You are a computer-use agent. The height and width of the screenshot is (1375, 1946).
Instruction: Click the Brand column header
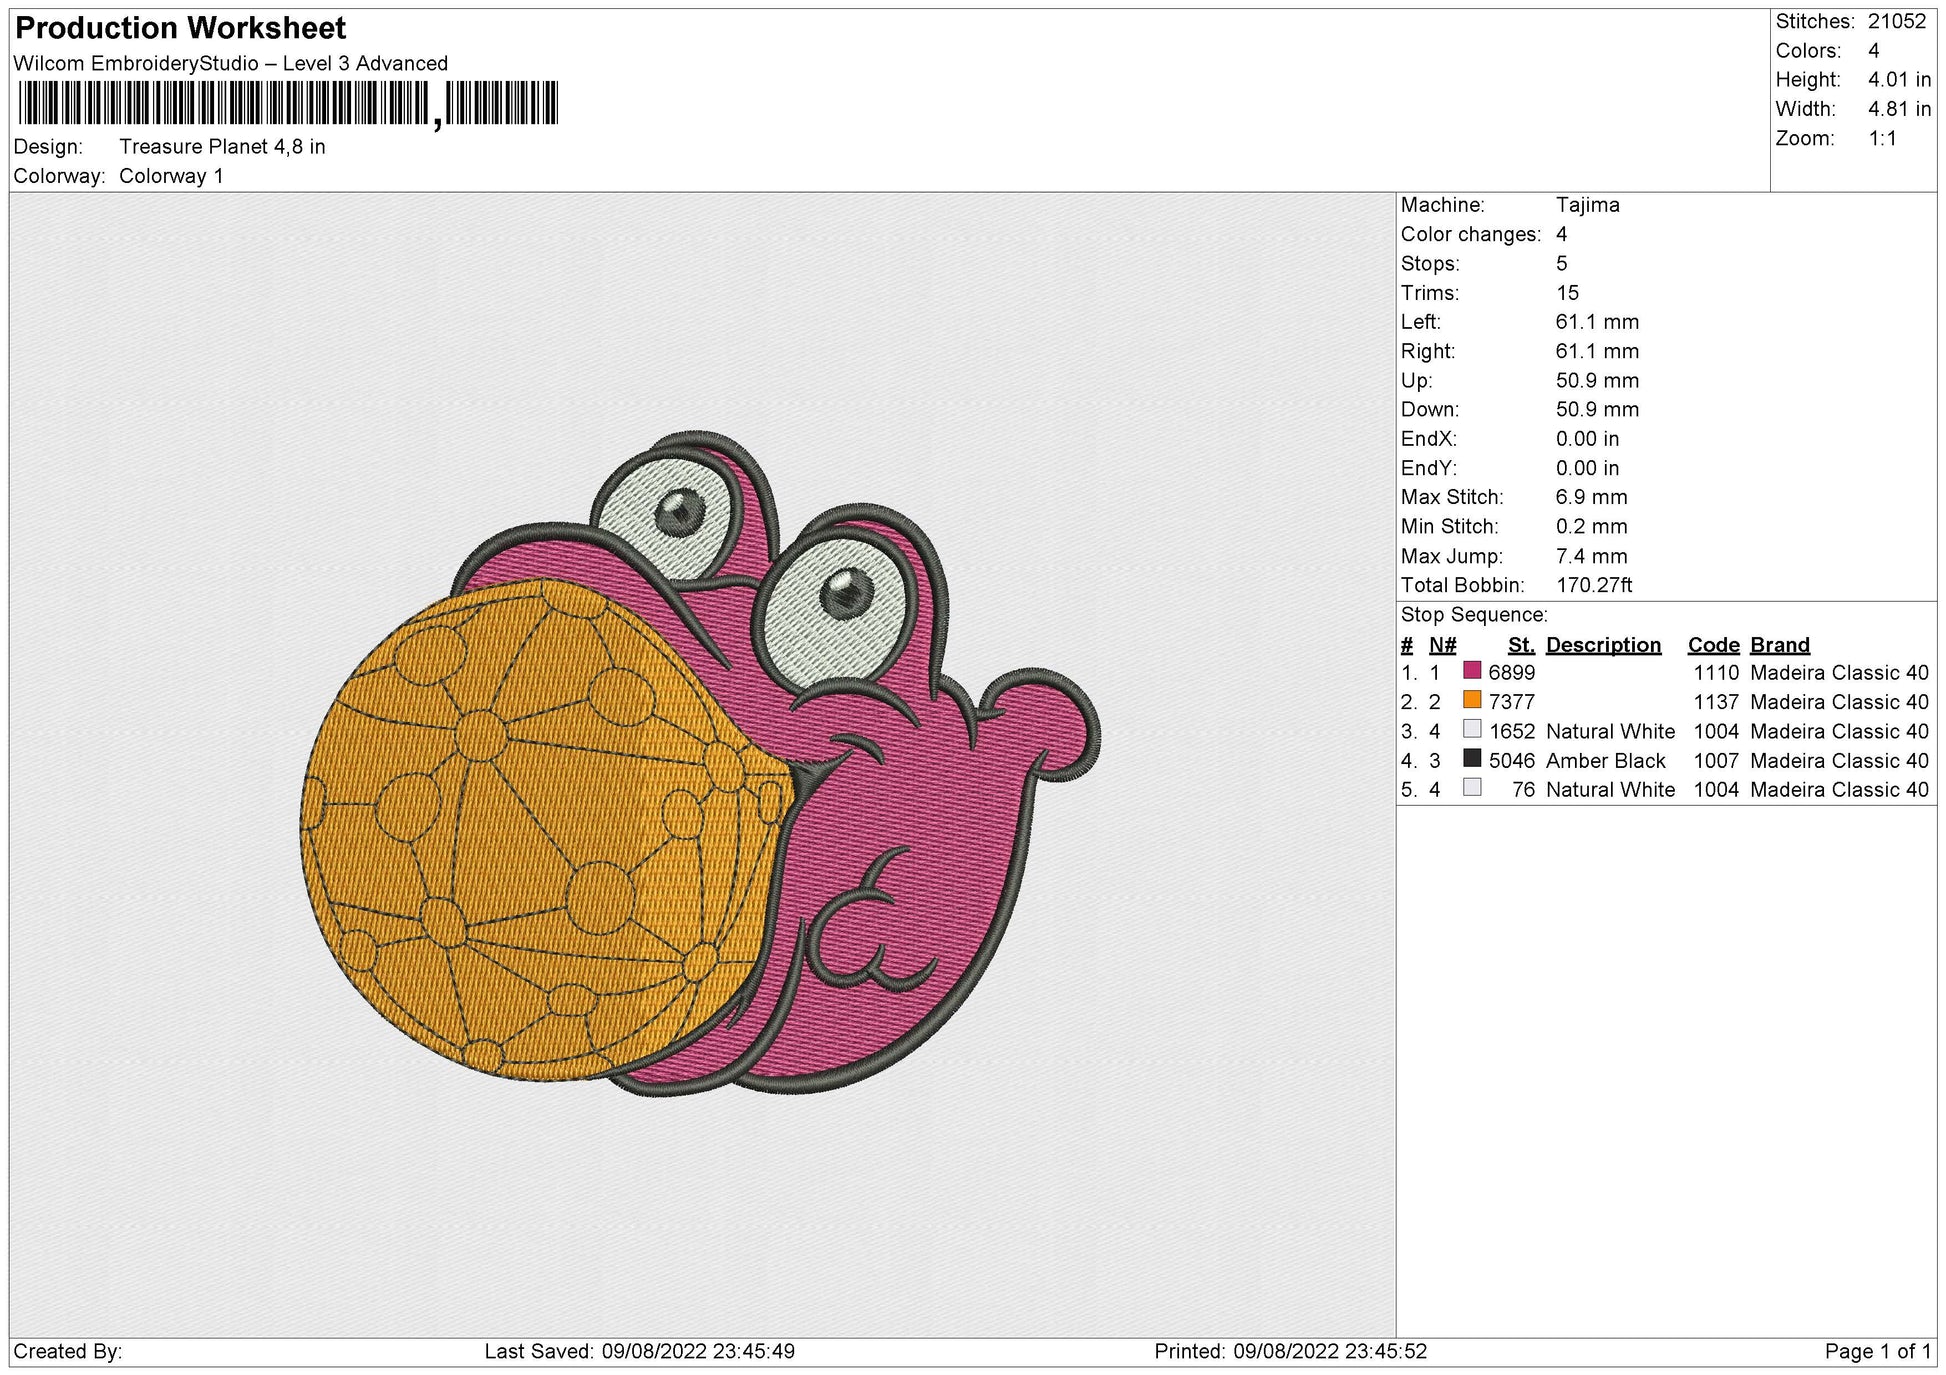click(x=1780, y=645)
